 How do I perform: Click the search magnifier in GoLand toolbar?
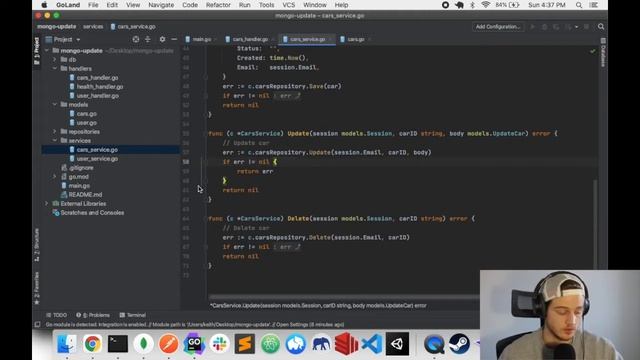click(601, 27)
